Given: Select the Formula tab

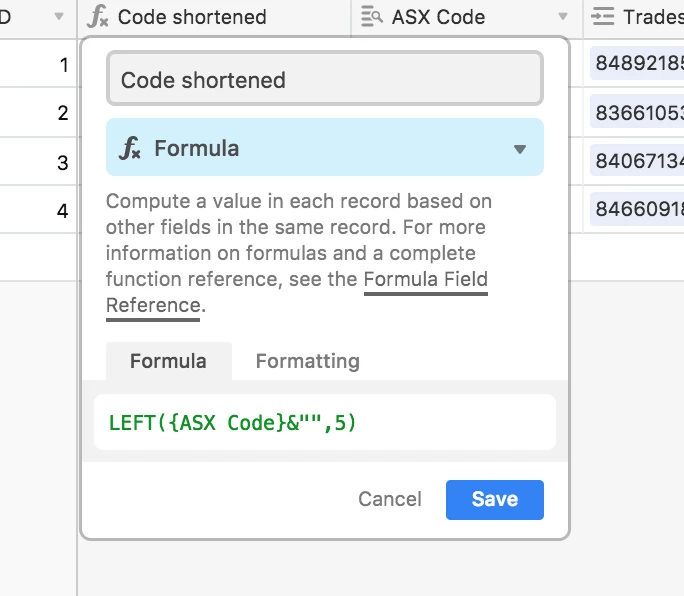Looking at the screenshot, I should 168,361.
